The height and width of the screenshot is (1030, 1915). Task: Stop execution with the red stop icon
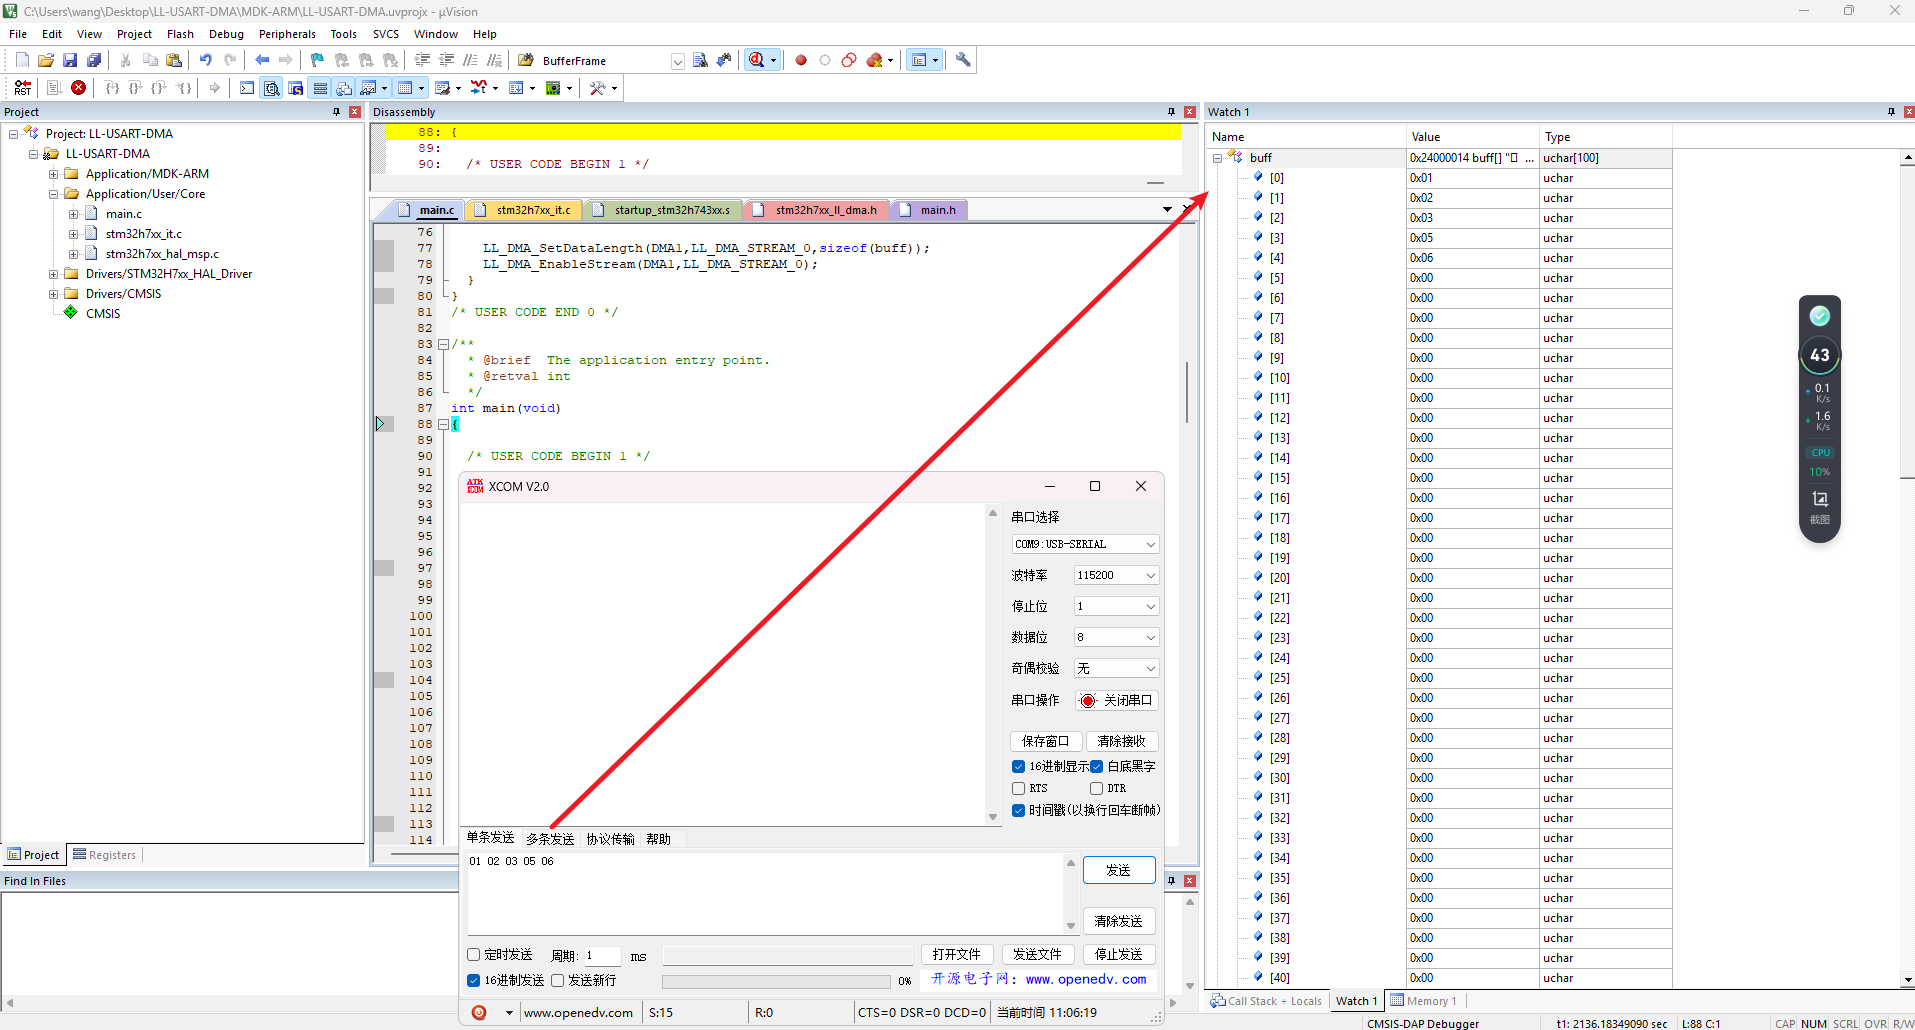coord(78,88)
